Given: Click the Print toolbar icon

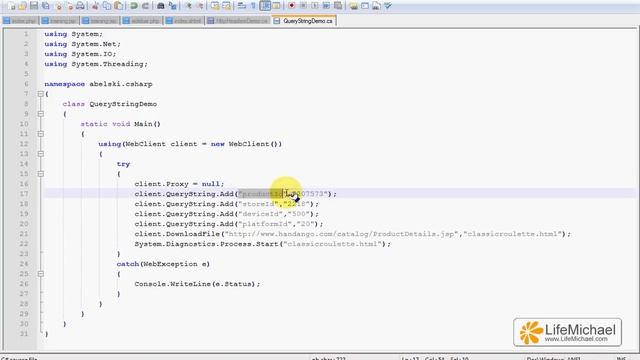Looking at the screenshot, I should pos(80,6).
